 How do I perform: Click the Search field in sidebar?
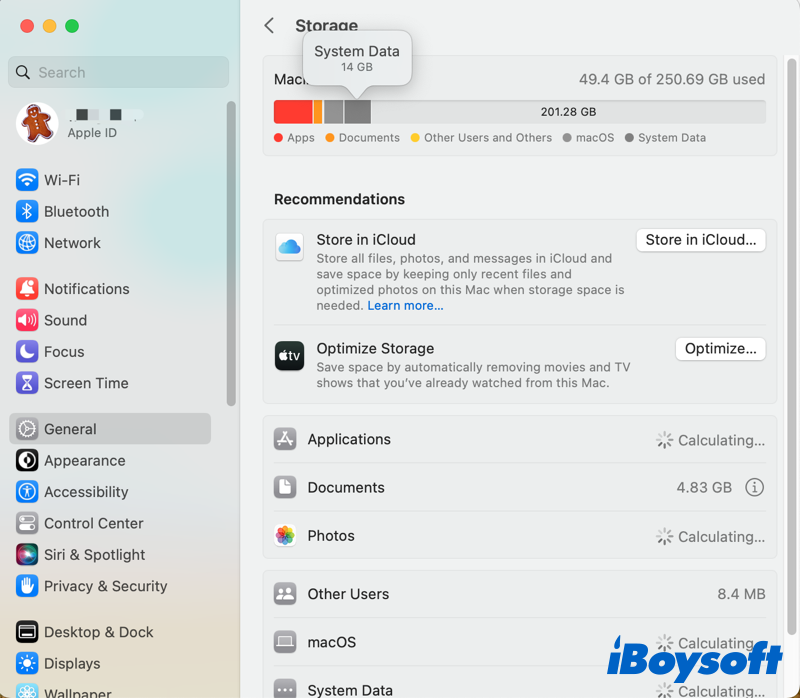[x=120, y=72]
